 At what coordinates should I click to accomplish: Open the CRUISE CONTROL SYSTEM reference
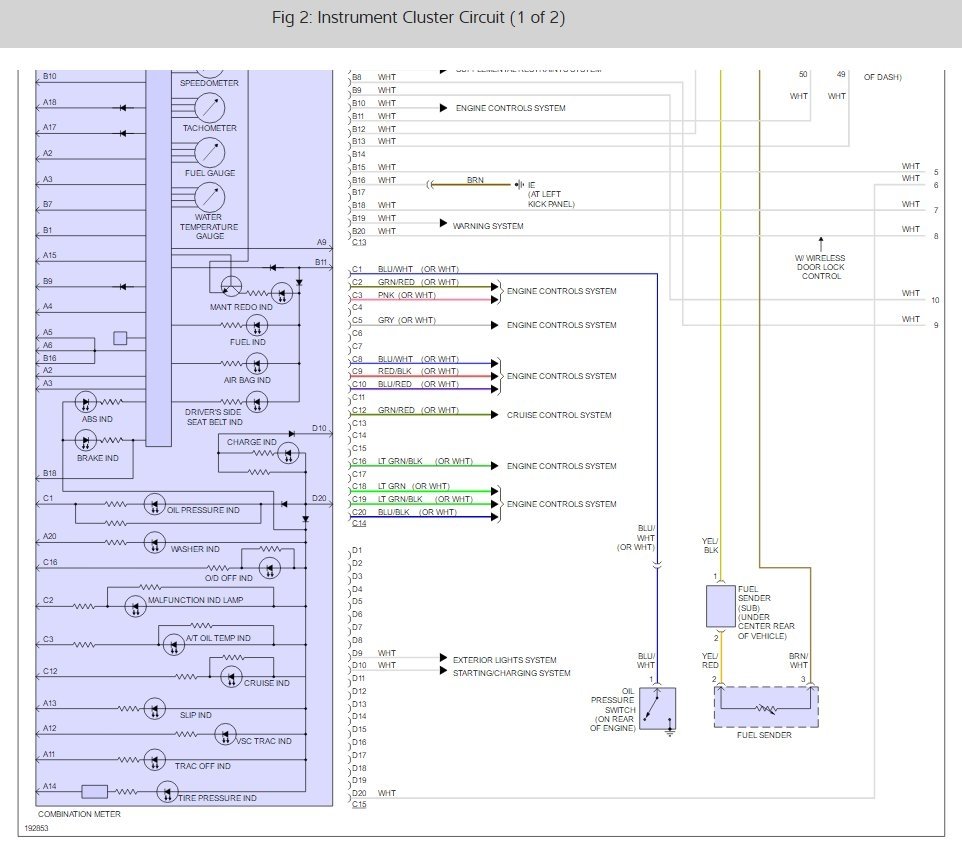[558, 415]
